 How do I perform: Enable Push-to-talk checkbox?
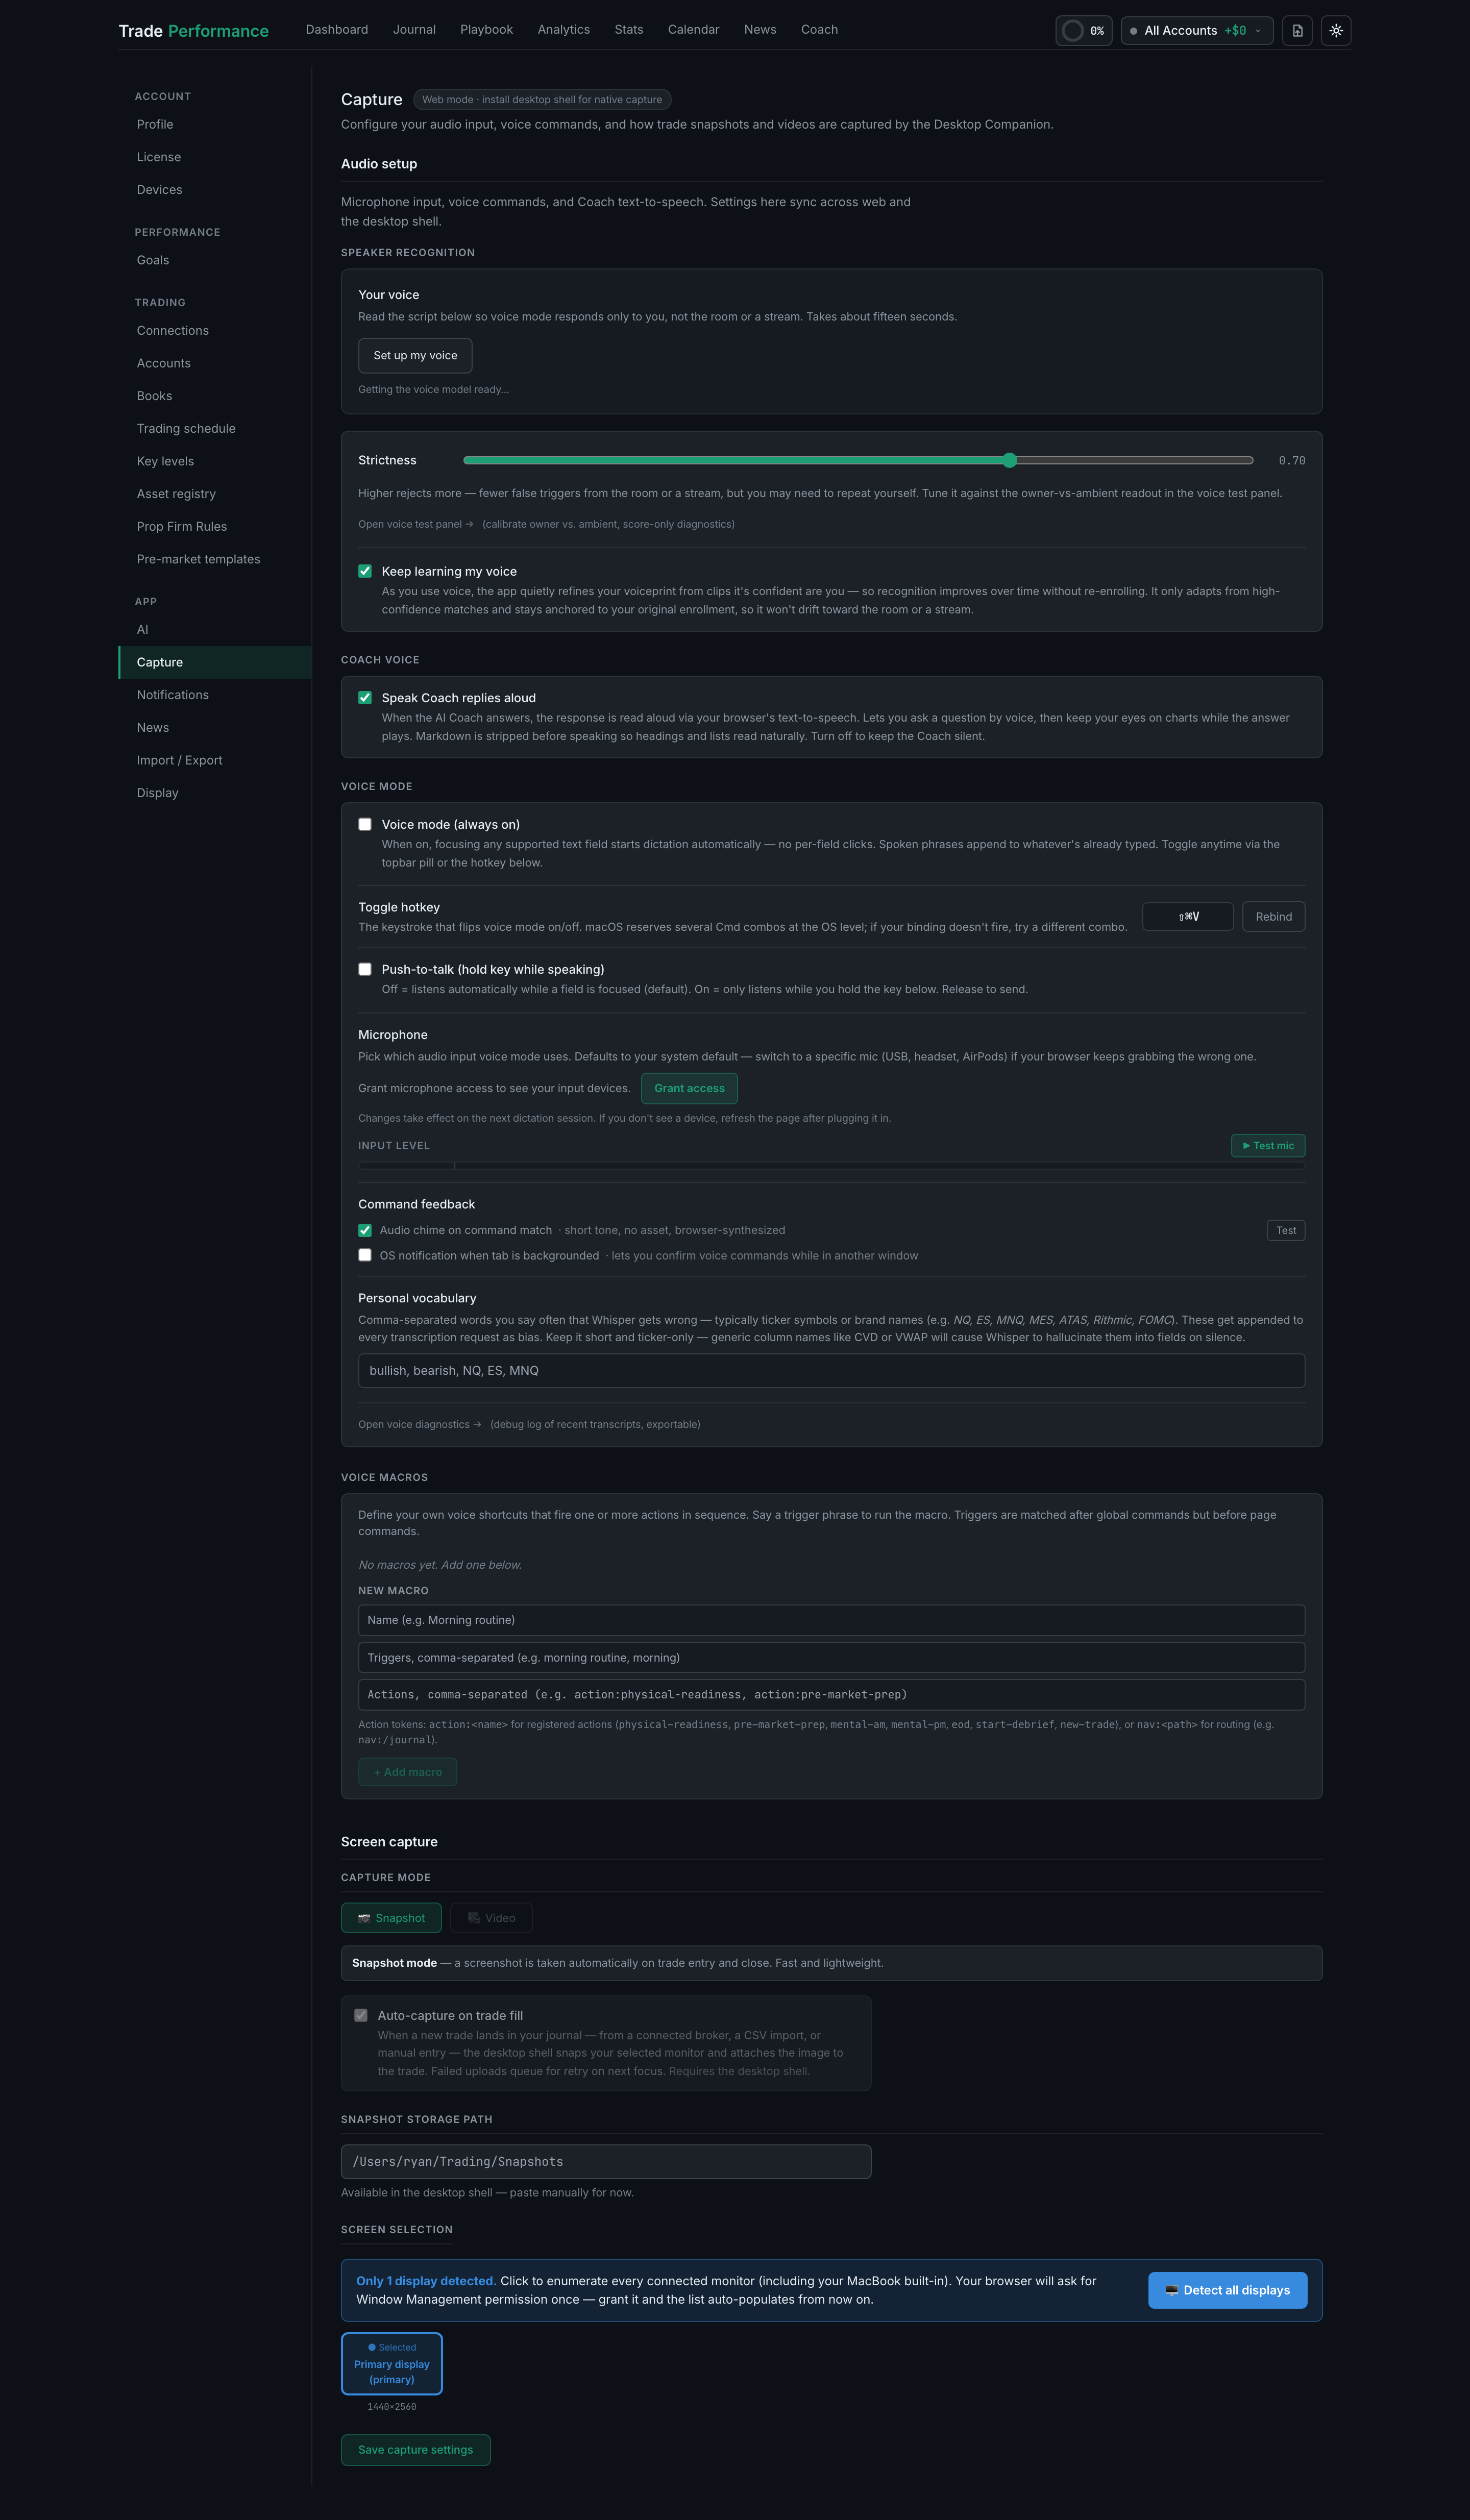tap(365, 969)
